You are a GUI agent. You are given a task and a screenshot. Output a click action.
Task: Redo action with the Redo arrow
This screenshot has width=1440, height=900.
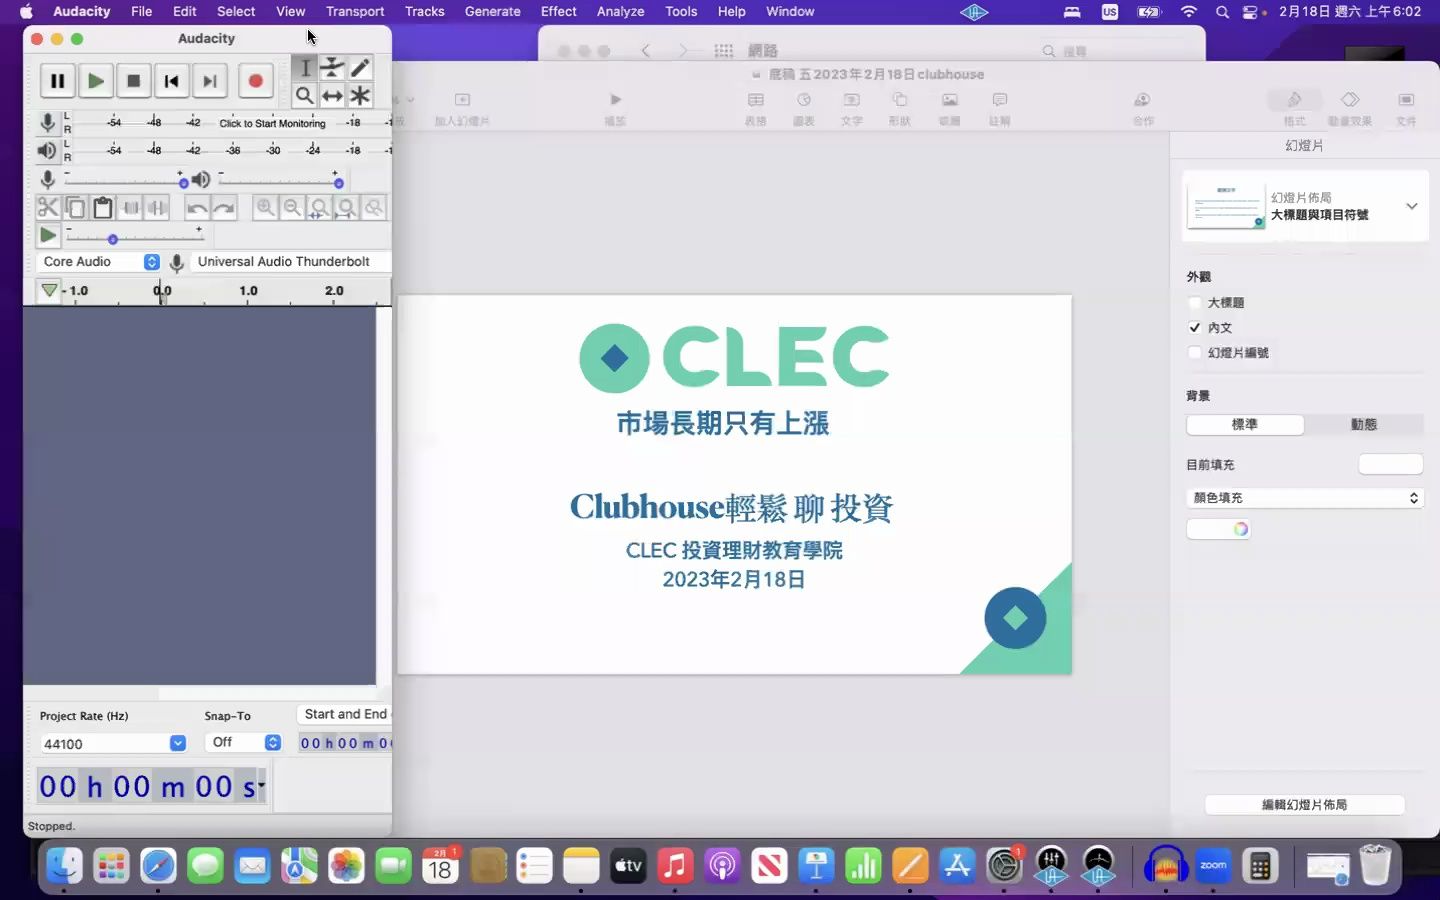tap(224, 207)
